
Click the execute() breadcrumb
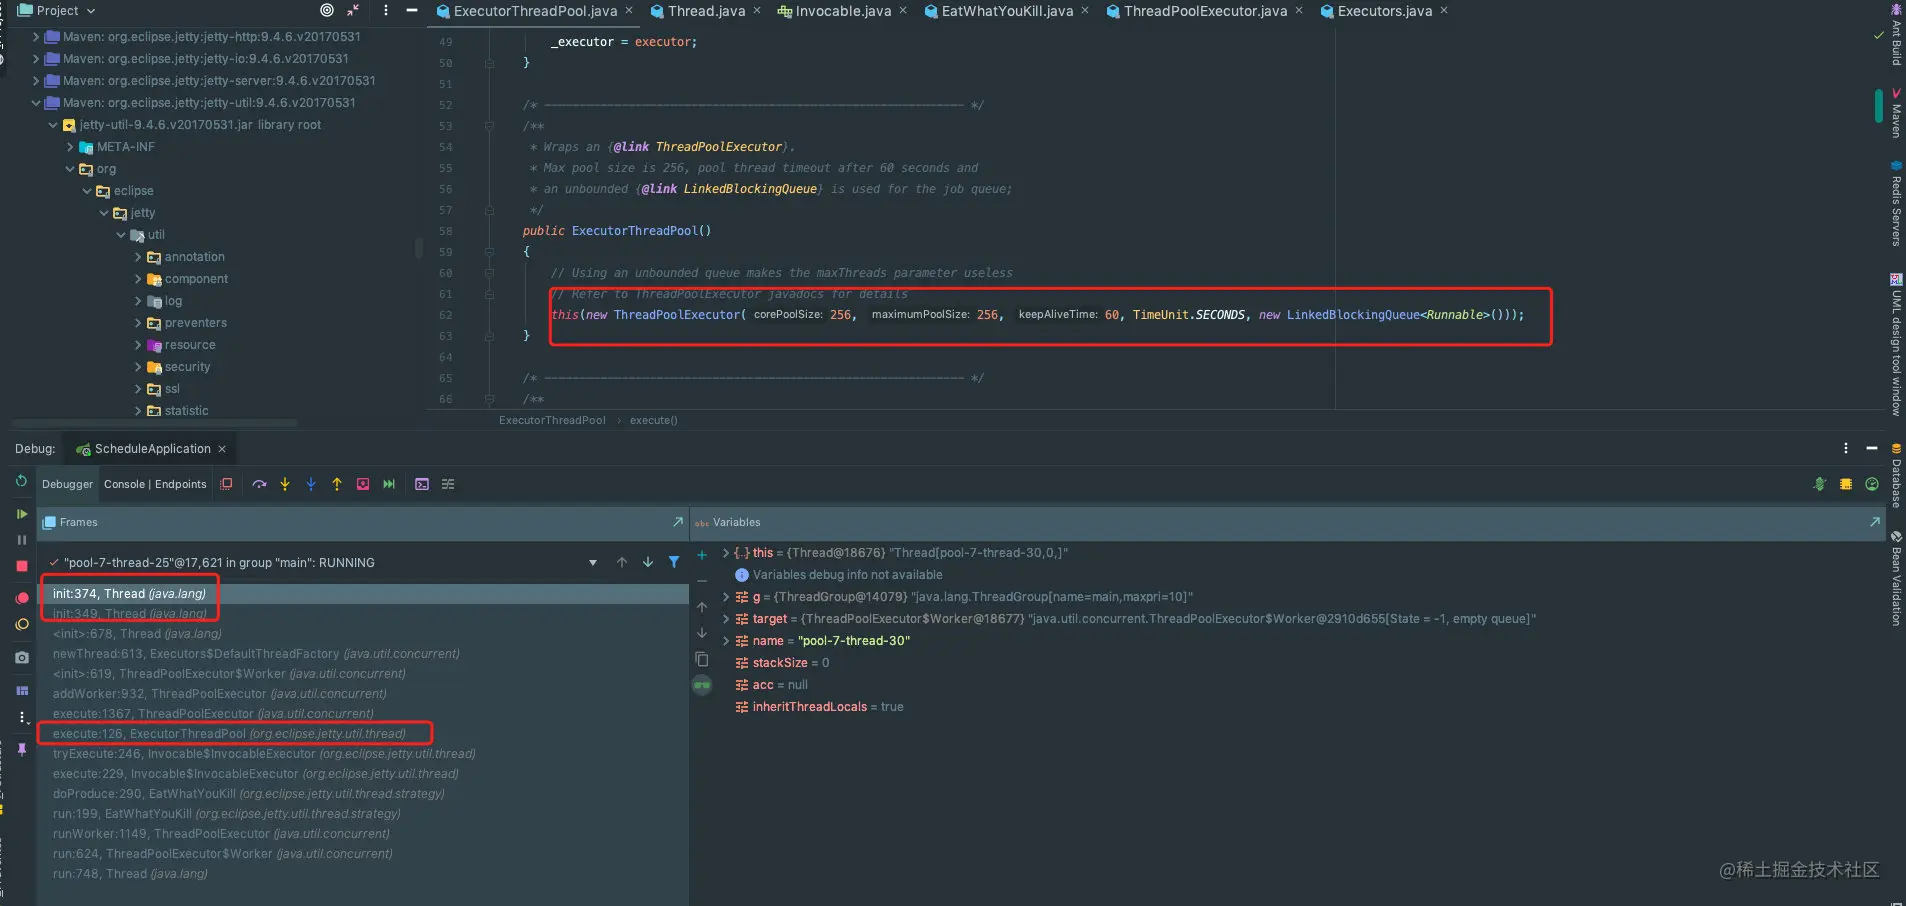click(x=653, y=420)
